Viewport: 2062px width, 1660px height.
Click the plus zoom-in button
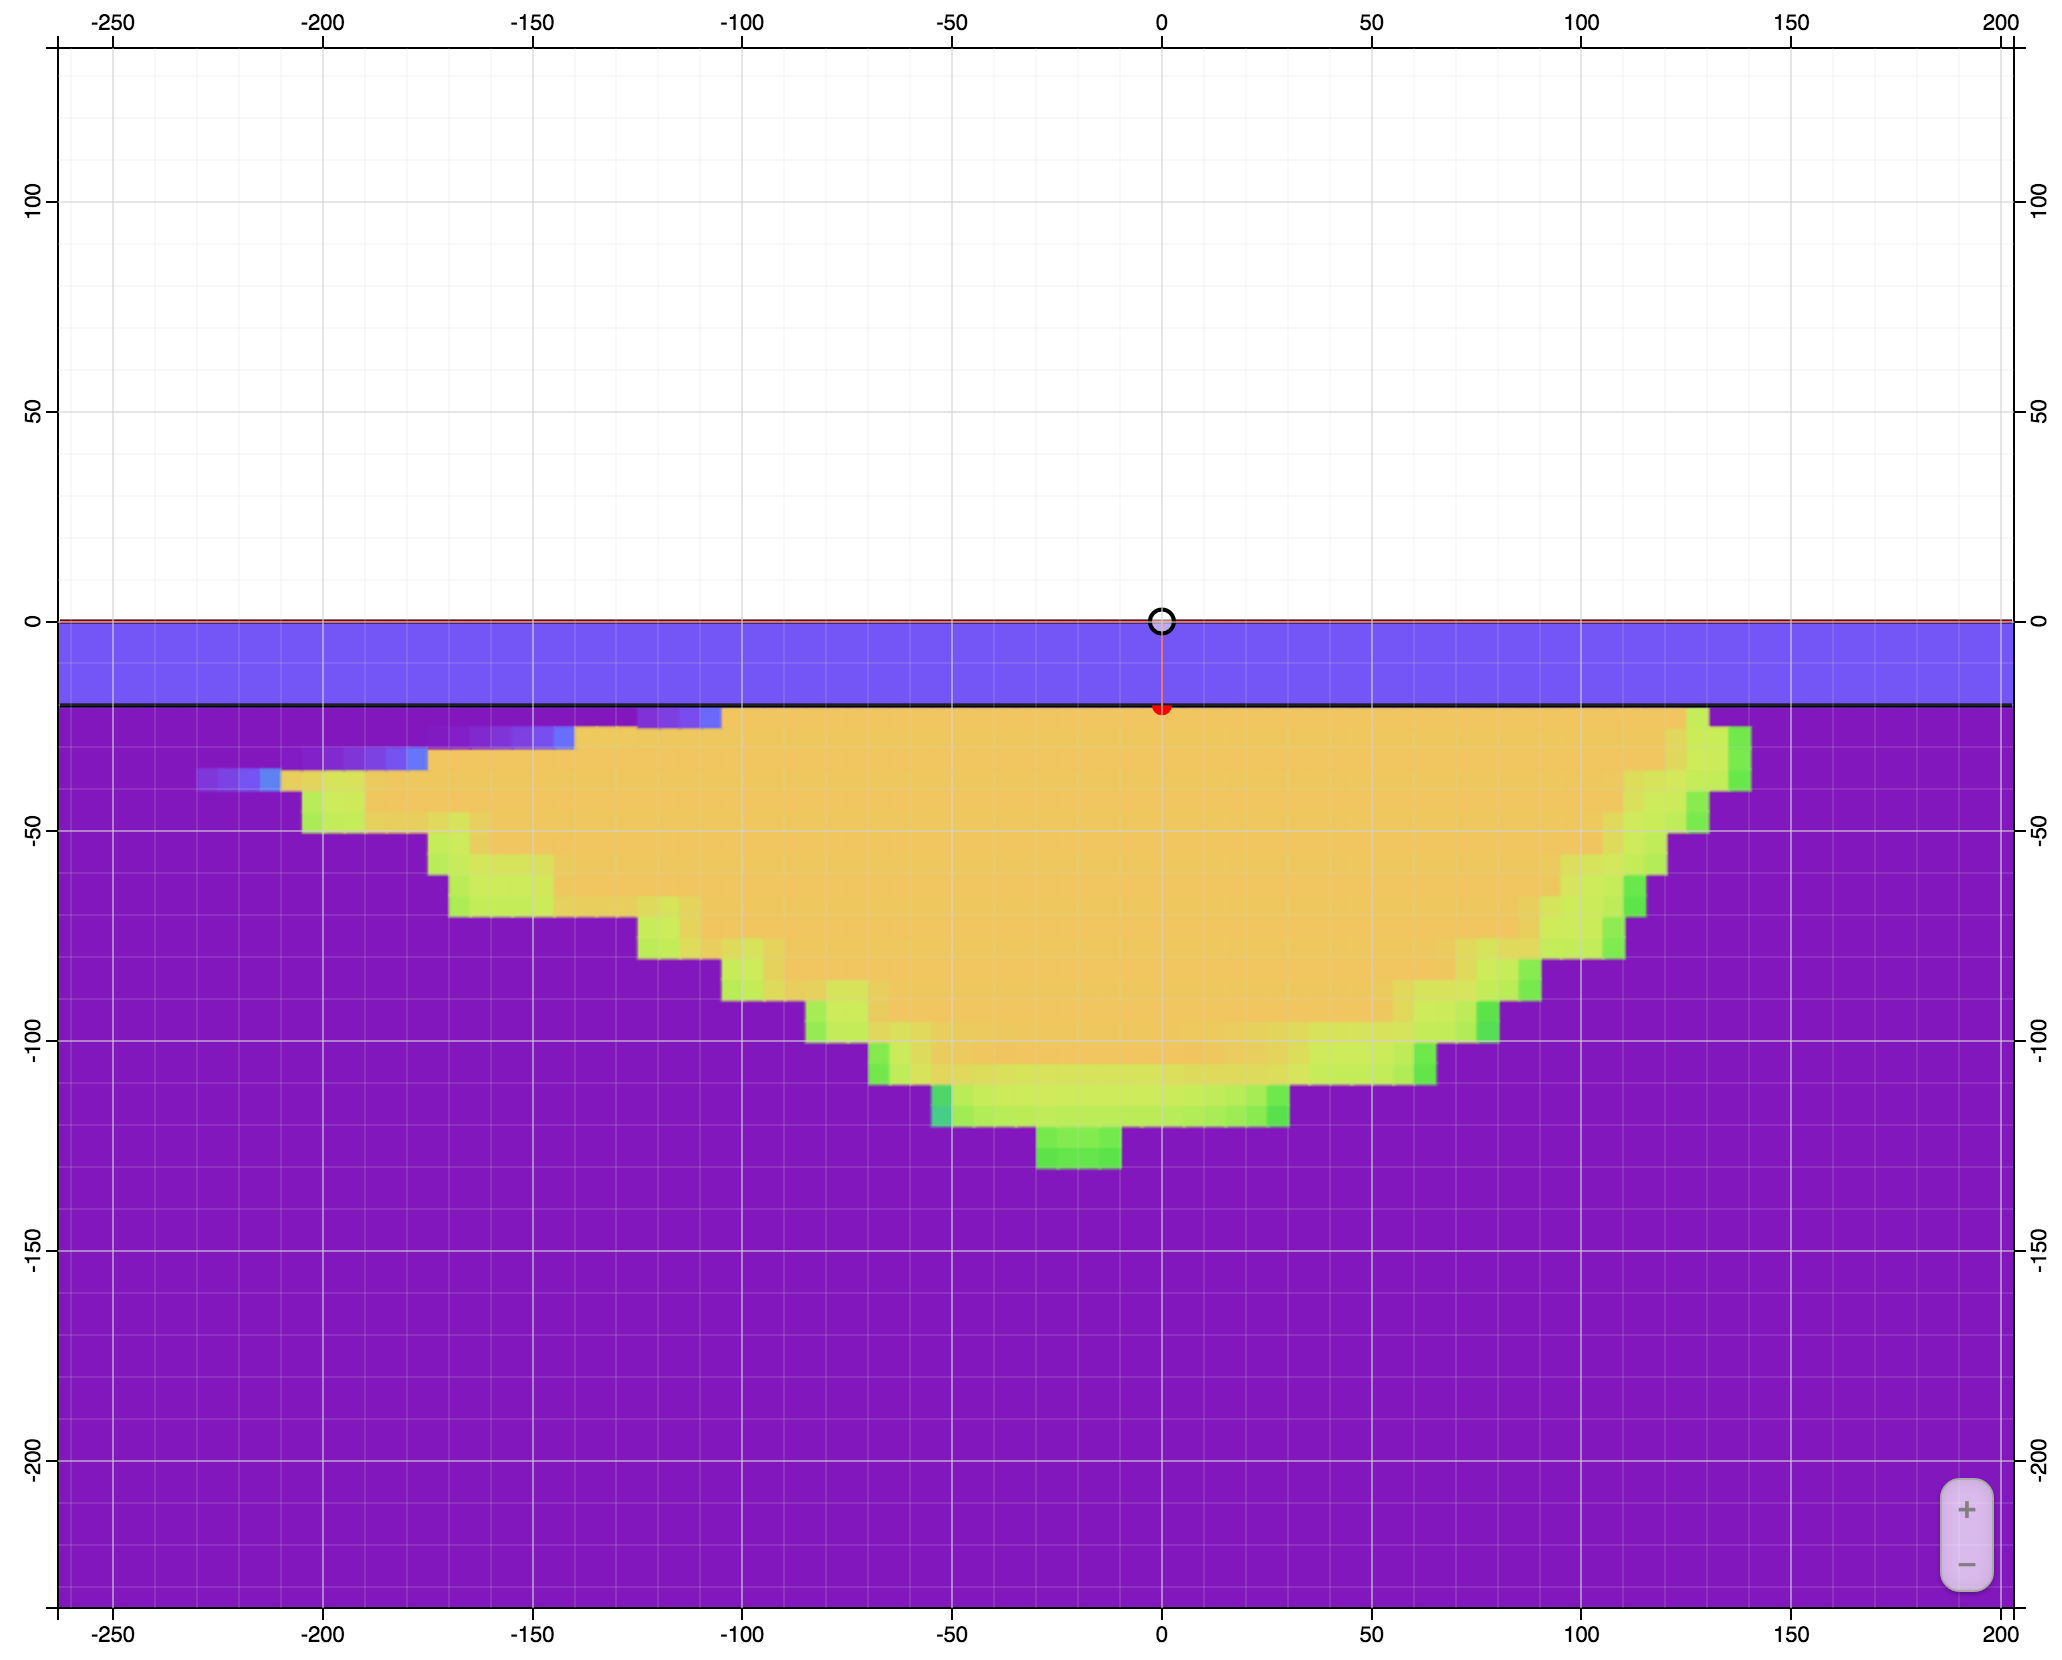tap(1966, 1510)
